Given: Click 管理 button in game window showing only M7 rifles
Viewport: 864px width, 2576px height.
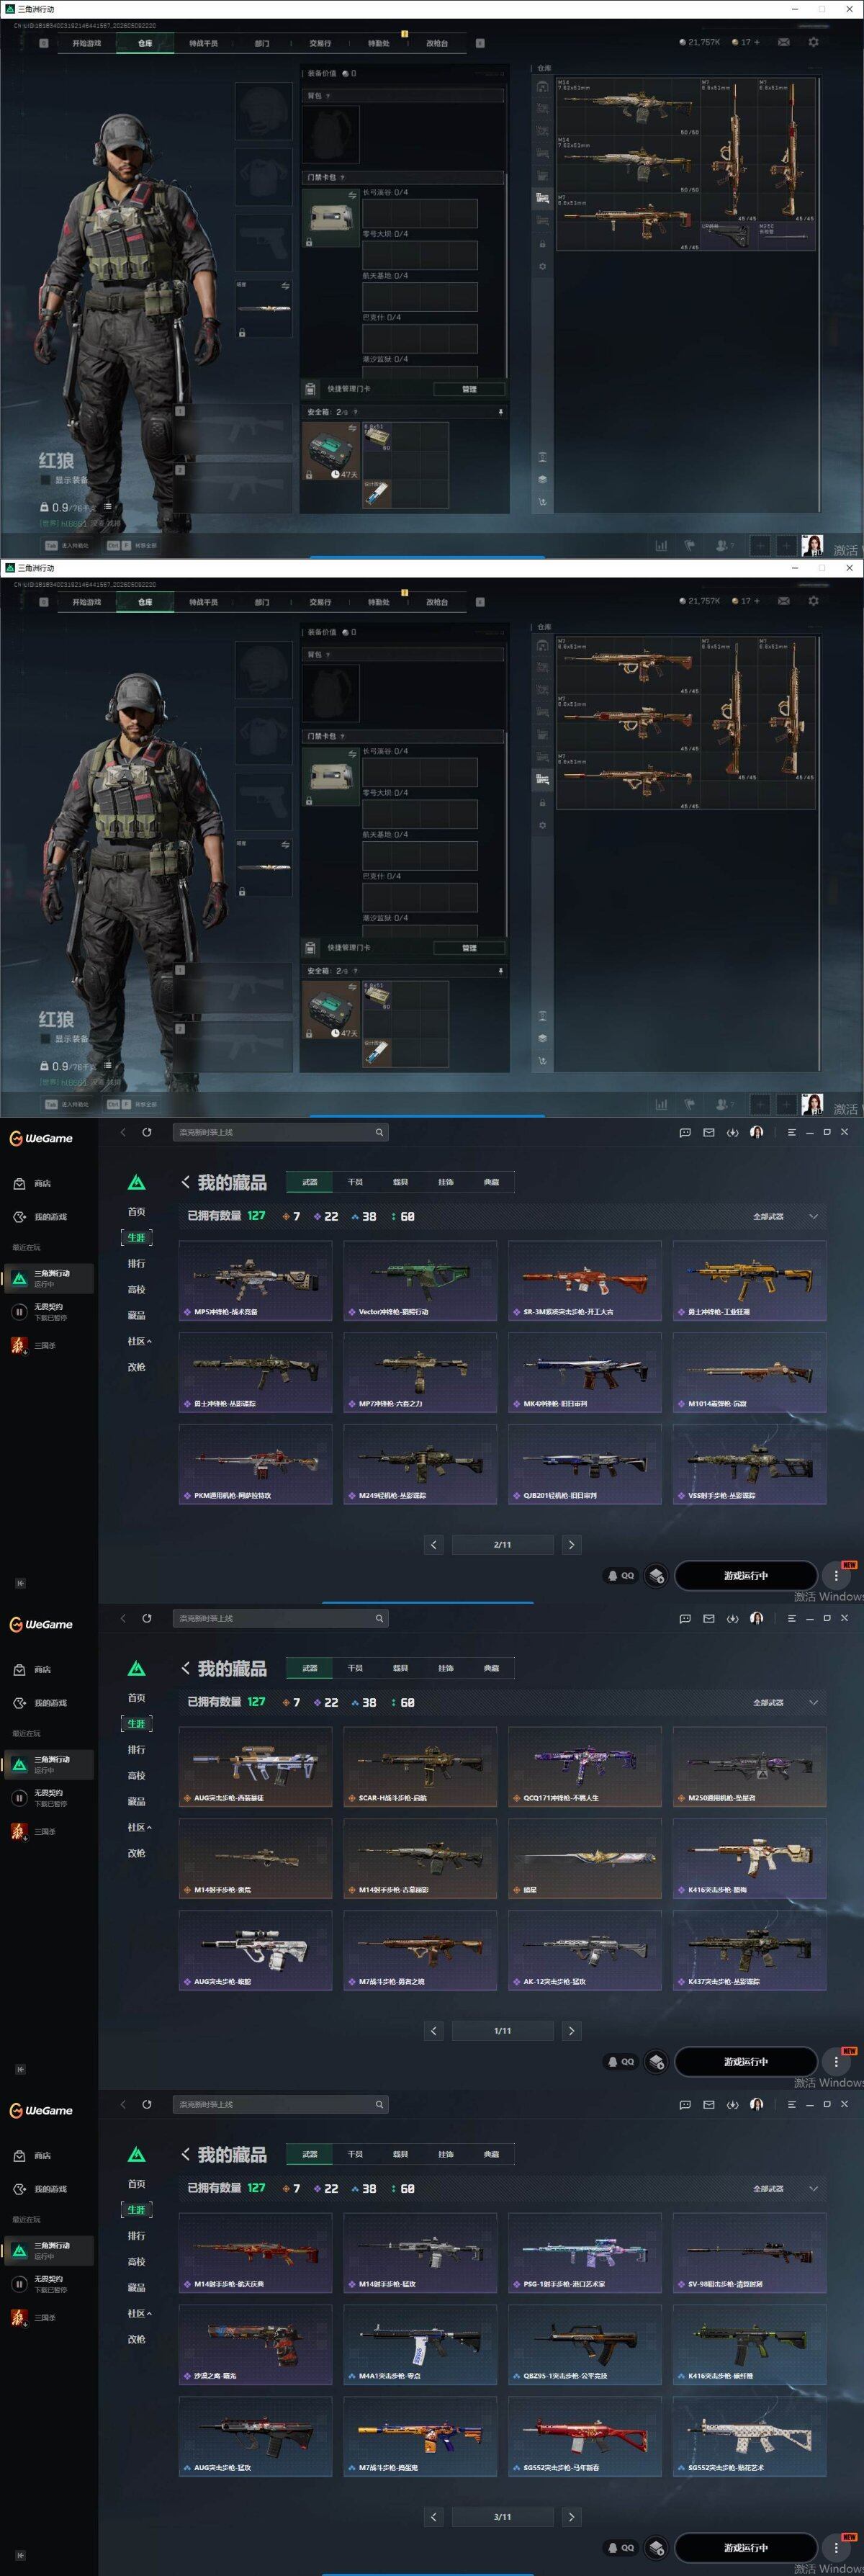Looking at the screenshot, I should [469, 948].
